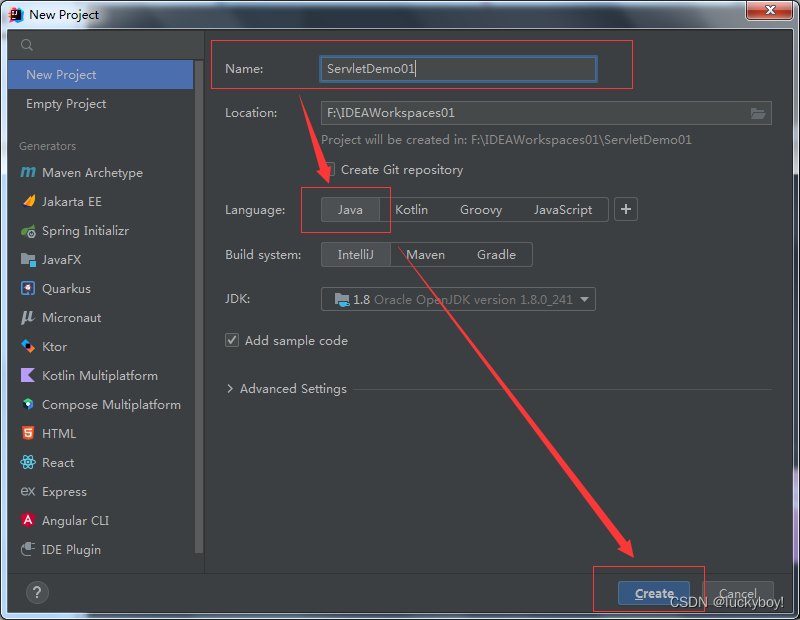This screenshot has height=620, width=800.
Task: Toggle the Create Git repository checkbox
Action: pyautogui.click(x=330, y=169)
